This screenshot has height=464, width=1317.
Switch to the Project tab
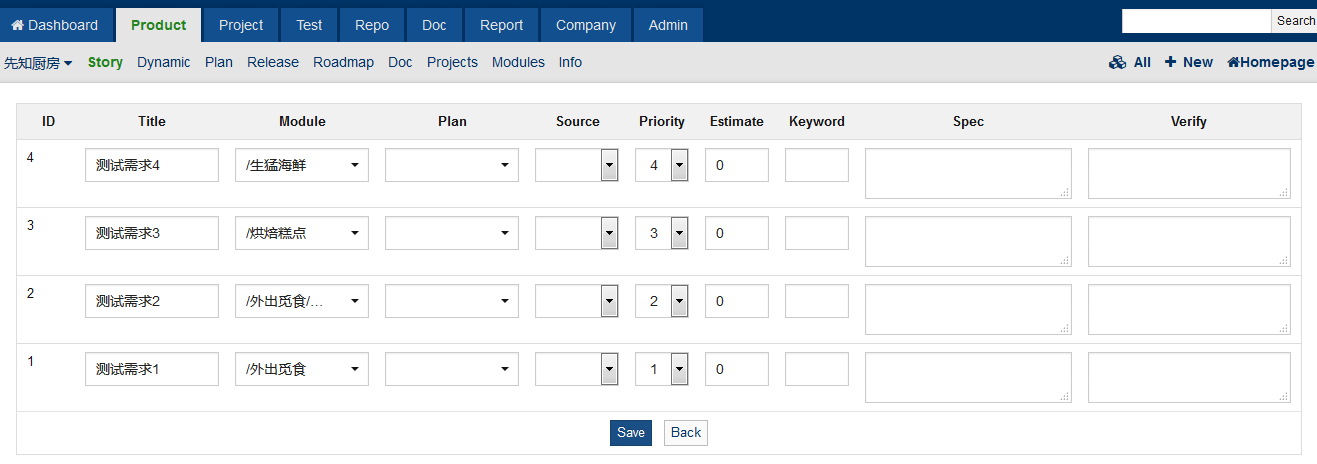click(241, 25)
